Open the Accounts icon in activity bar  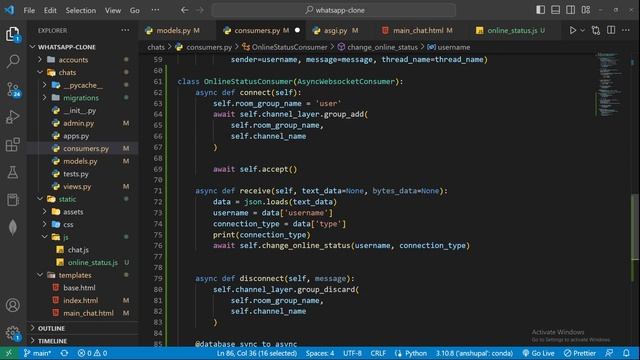click(x=13, y=305)
